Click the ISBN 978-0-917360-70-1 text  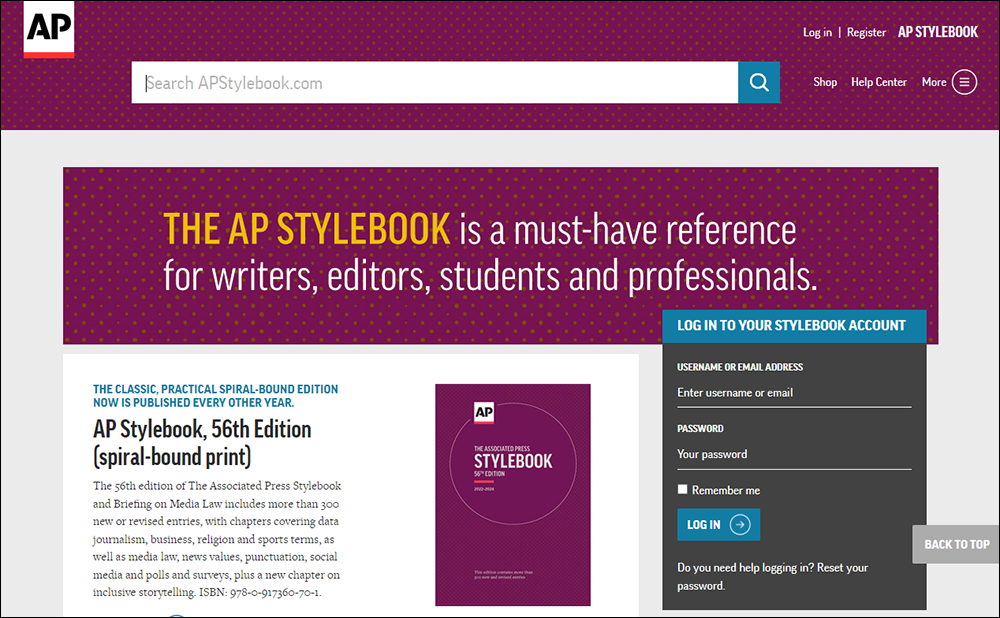click(260, 592)
